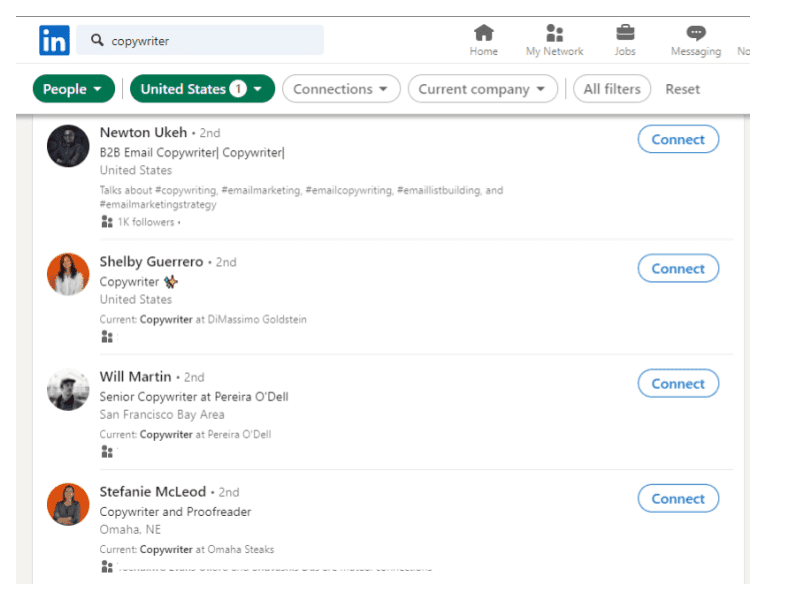Click mutual connections icon under Will Martin
Viewport: 800px width, 600px height.
click(107, 452)
